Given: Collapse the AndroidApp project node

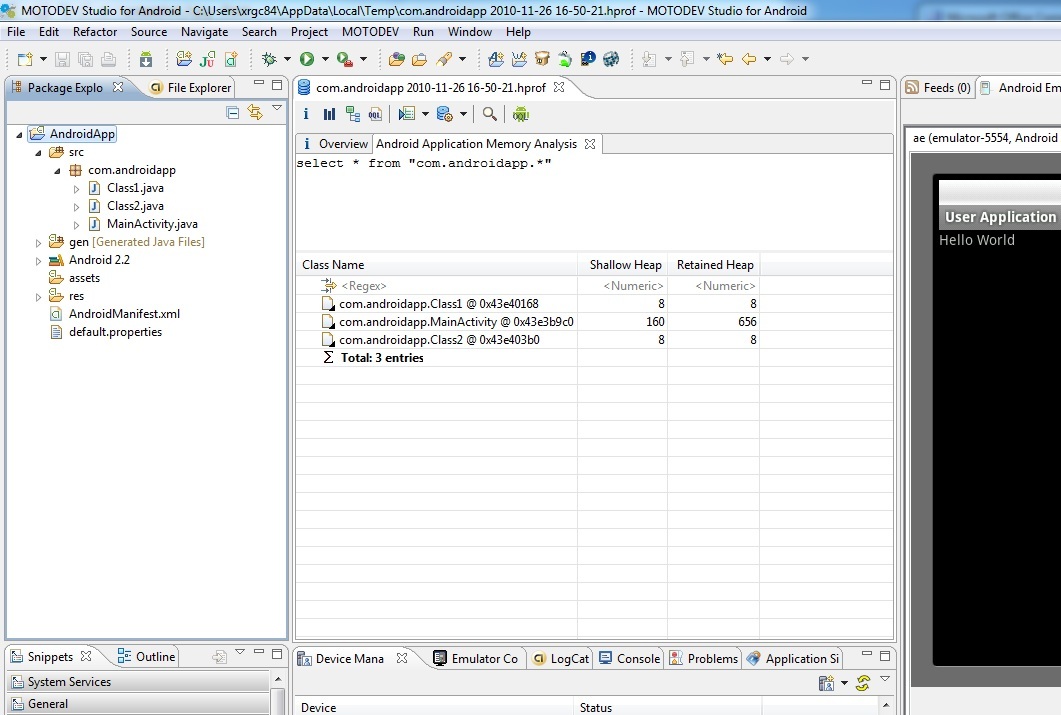Looking at the screenshot, I should [x=19, y=135].
